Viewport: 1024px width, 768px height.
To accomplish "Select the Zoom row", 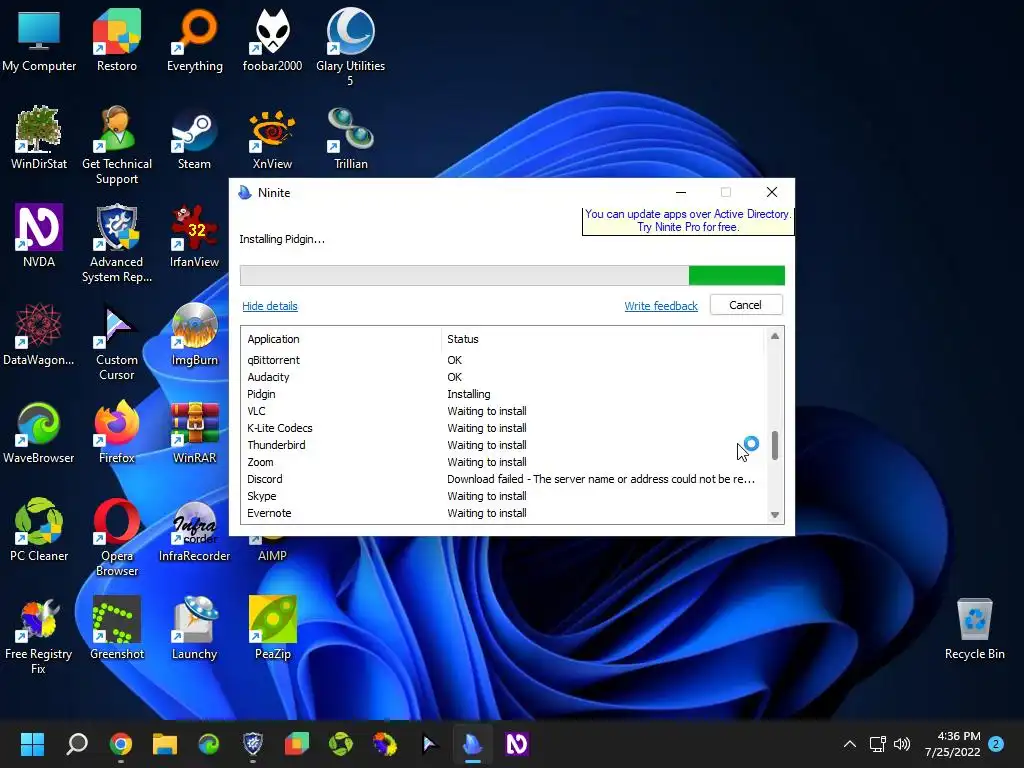I will 503,462.
